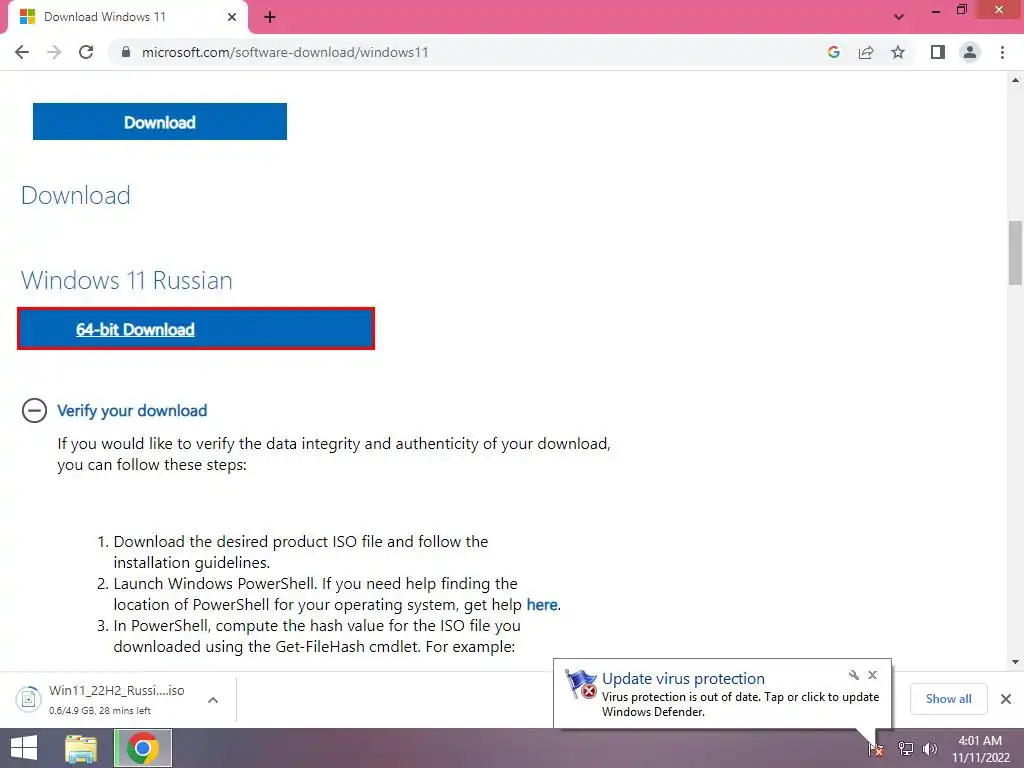The image size is (1024, 768).
Task: Click the page scrollbar down arrow
Action: (x=1015, y=662)
